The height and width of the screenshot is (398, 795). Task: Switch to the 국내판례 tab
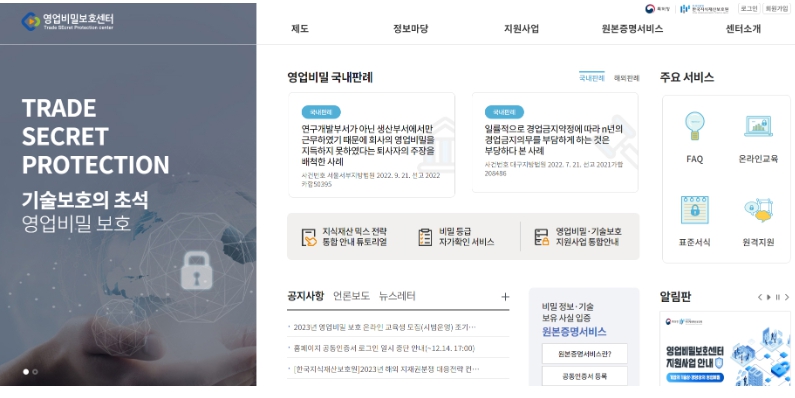tap(592, 78)
